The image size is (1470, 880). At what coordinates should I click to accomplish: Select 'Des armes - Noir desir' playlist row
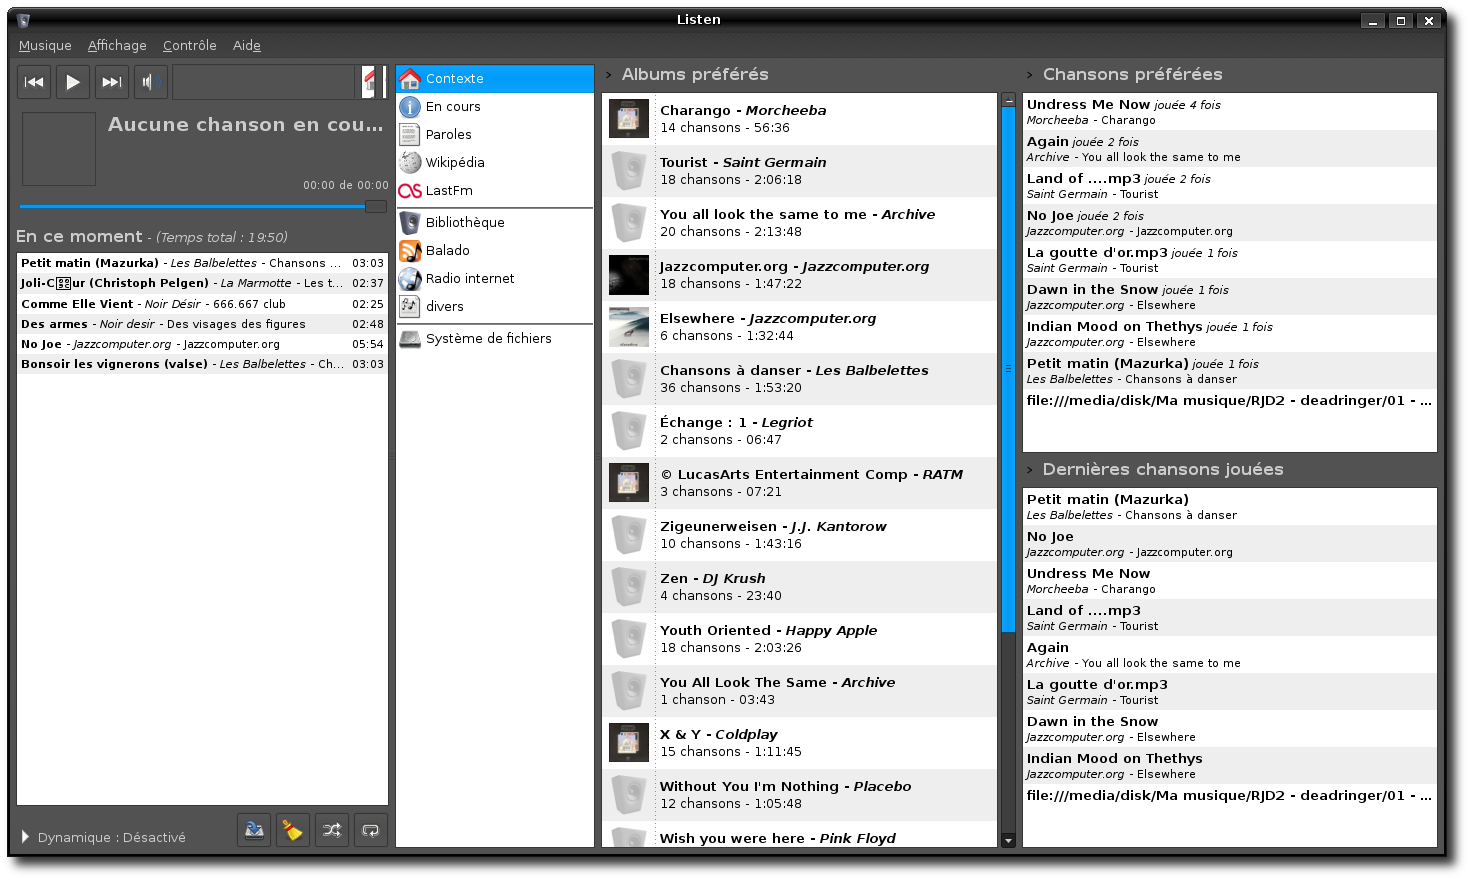[203, 324]
